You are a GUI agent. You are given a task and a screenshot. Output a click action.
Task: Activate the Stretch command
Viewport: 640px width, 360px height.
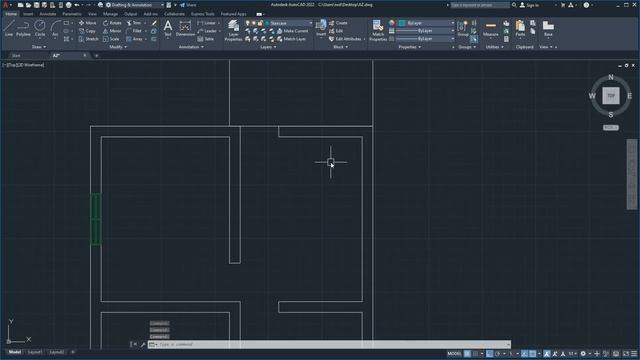[x=88, y=39]
